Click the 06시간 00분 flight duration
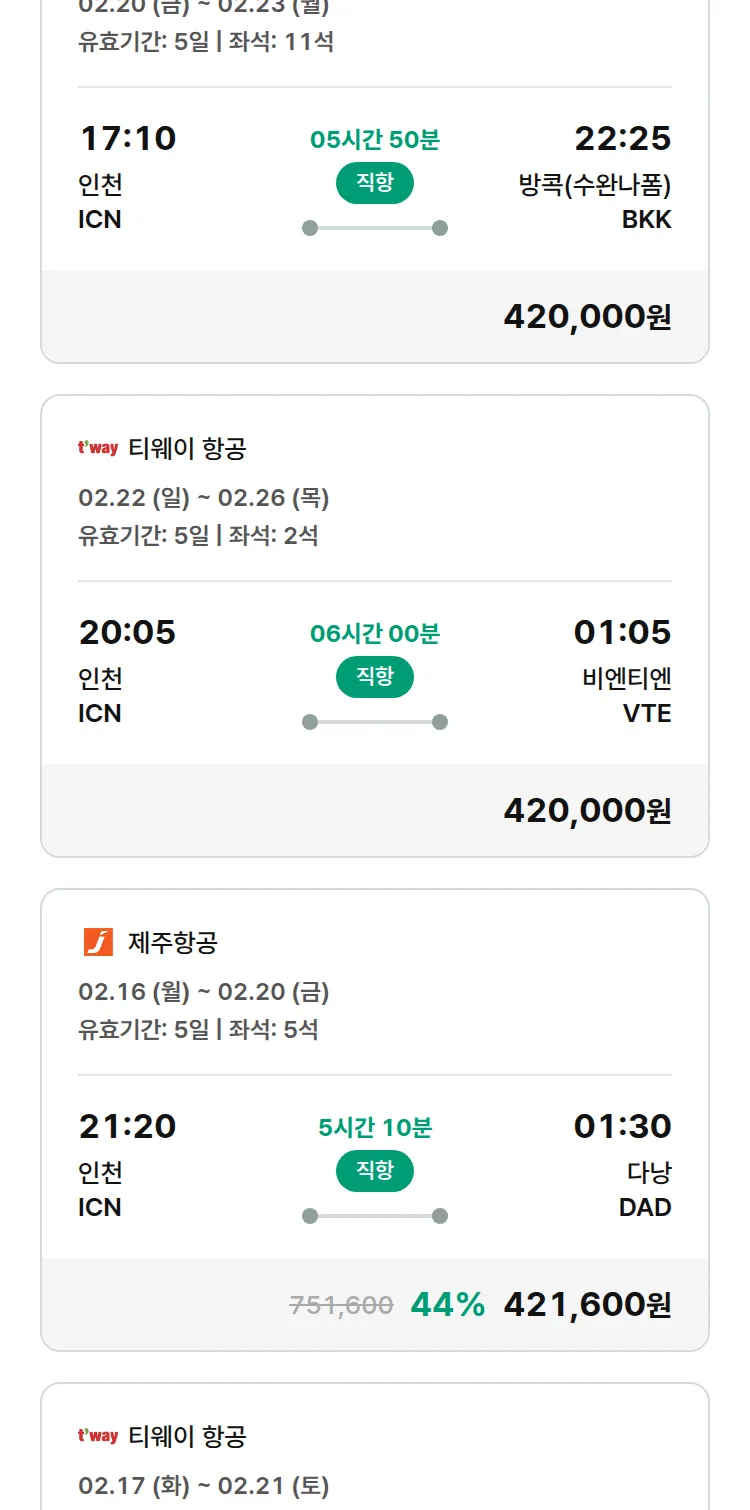Screen dimensions: 750x1510 (x=375, y=634)
